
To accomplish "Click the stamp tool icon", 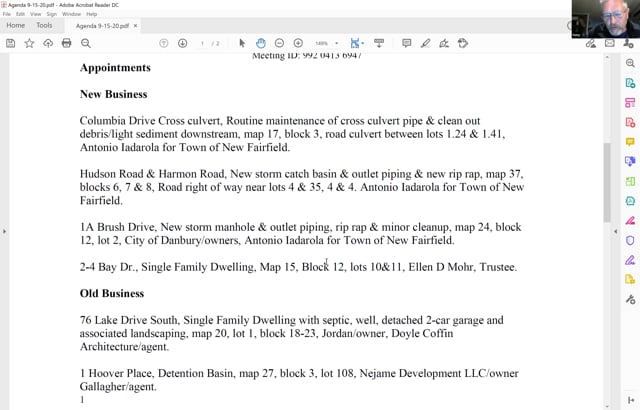I will pyautogui.click(x=463, y=43).
